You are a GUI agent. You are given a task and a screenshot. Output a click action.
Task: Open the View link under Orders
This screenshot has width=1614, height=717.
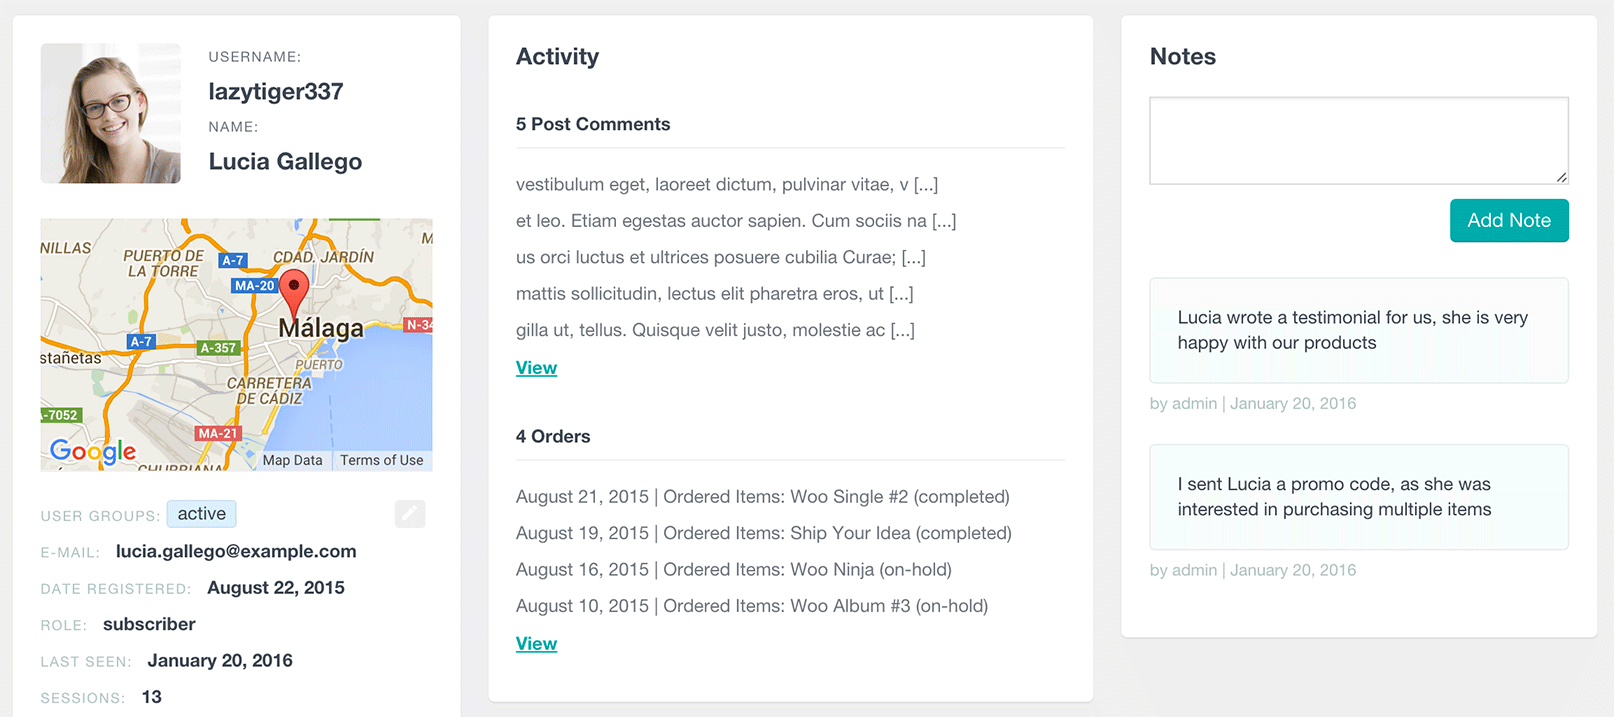536,644
